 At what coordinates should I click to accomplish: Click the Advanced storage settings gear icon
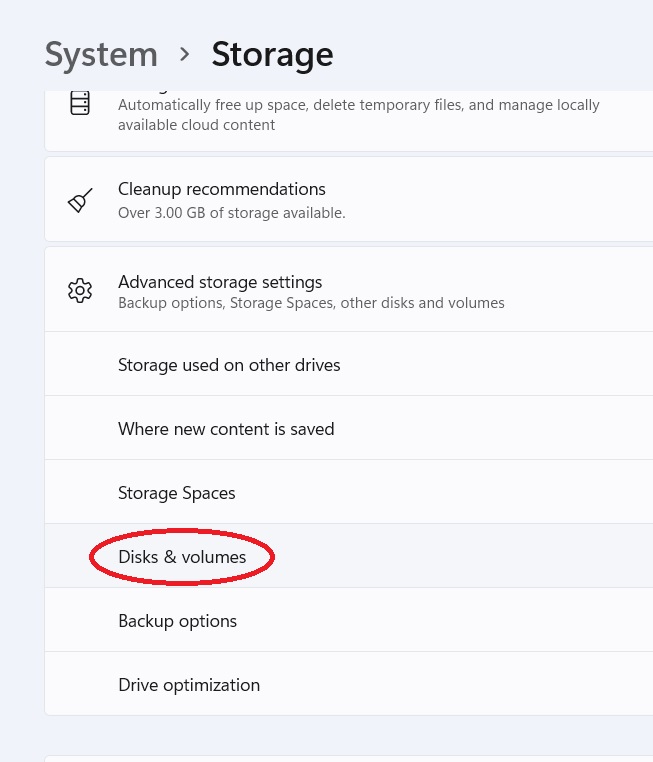tap(80, 291)
